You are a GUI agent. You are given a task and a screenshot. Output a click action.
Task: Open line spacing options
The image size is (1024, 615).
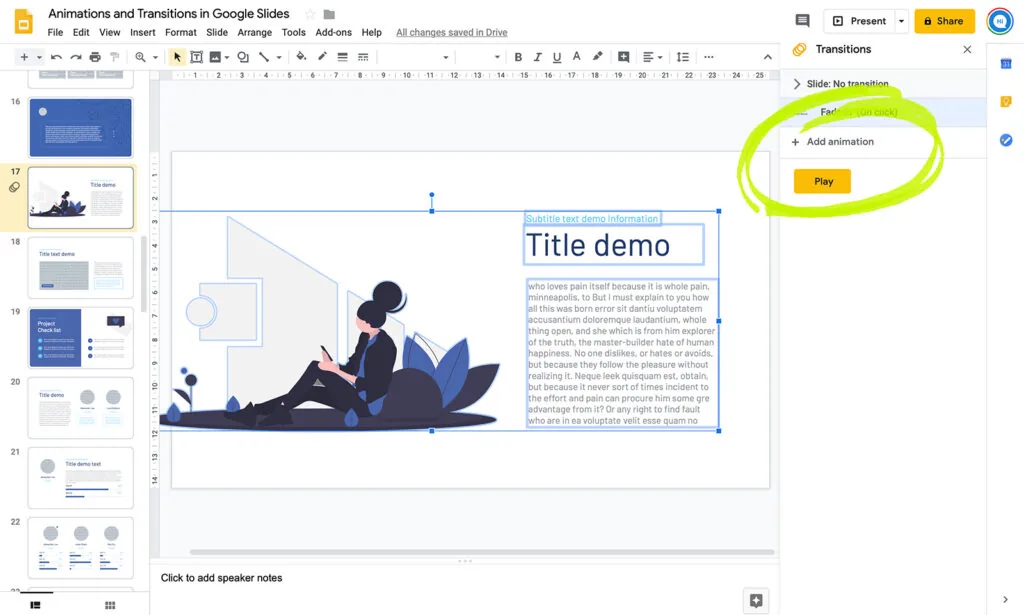pos(682,57)
